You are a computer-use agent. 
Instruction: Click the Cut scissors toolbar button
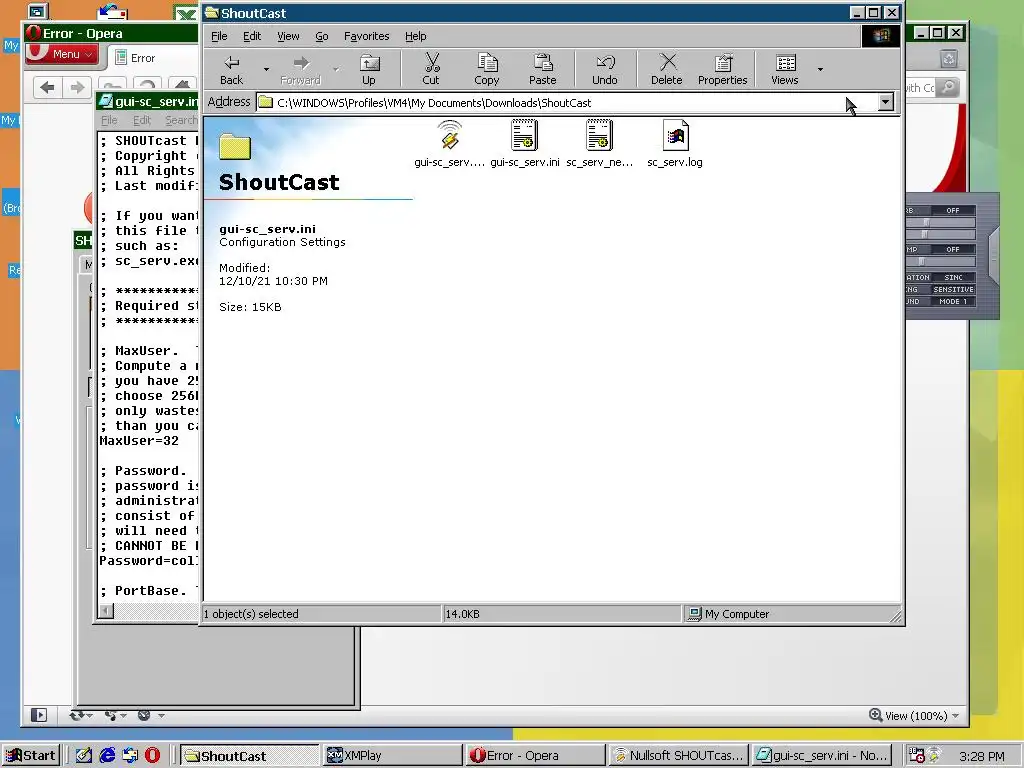[x=431, y=69]
